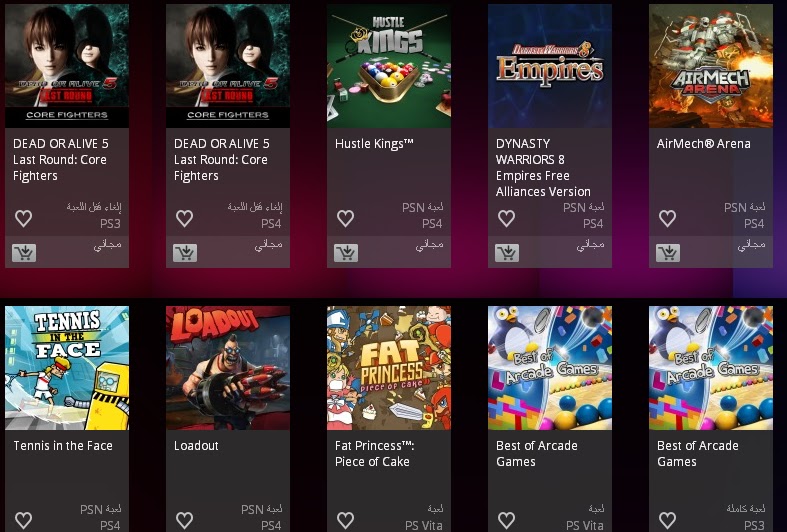Screen dimensions: 787x532
Task: Add PS4 Dead or Alive 5 to cart
Action: [185, 252]
